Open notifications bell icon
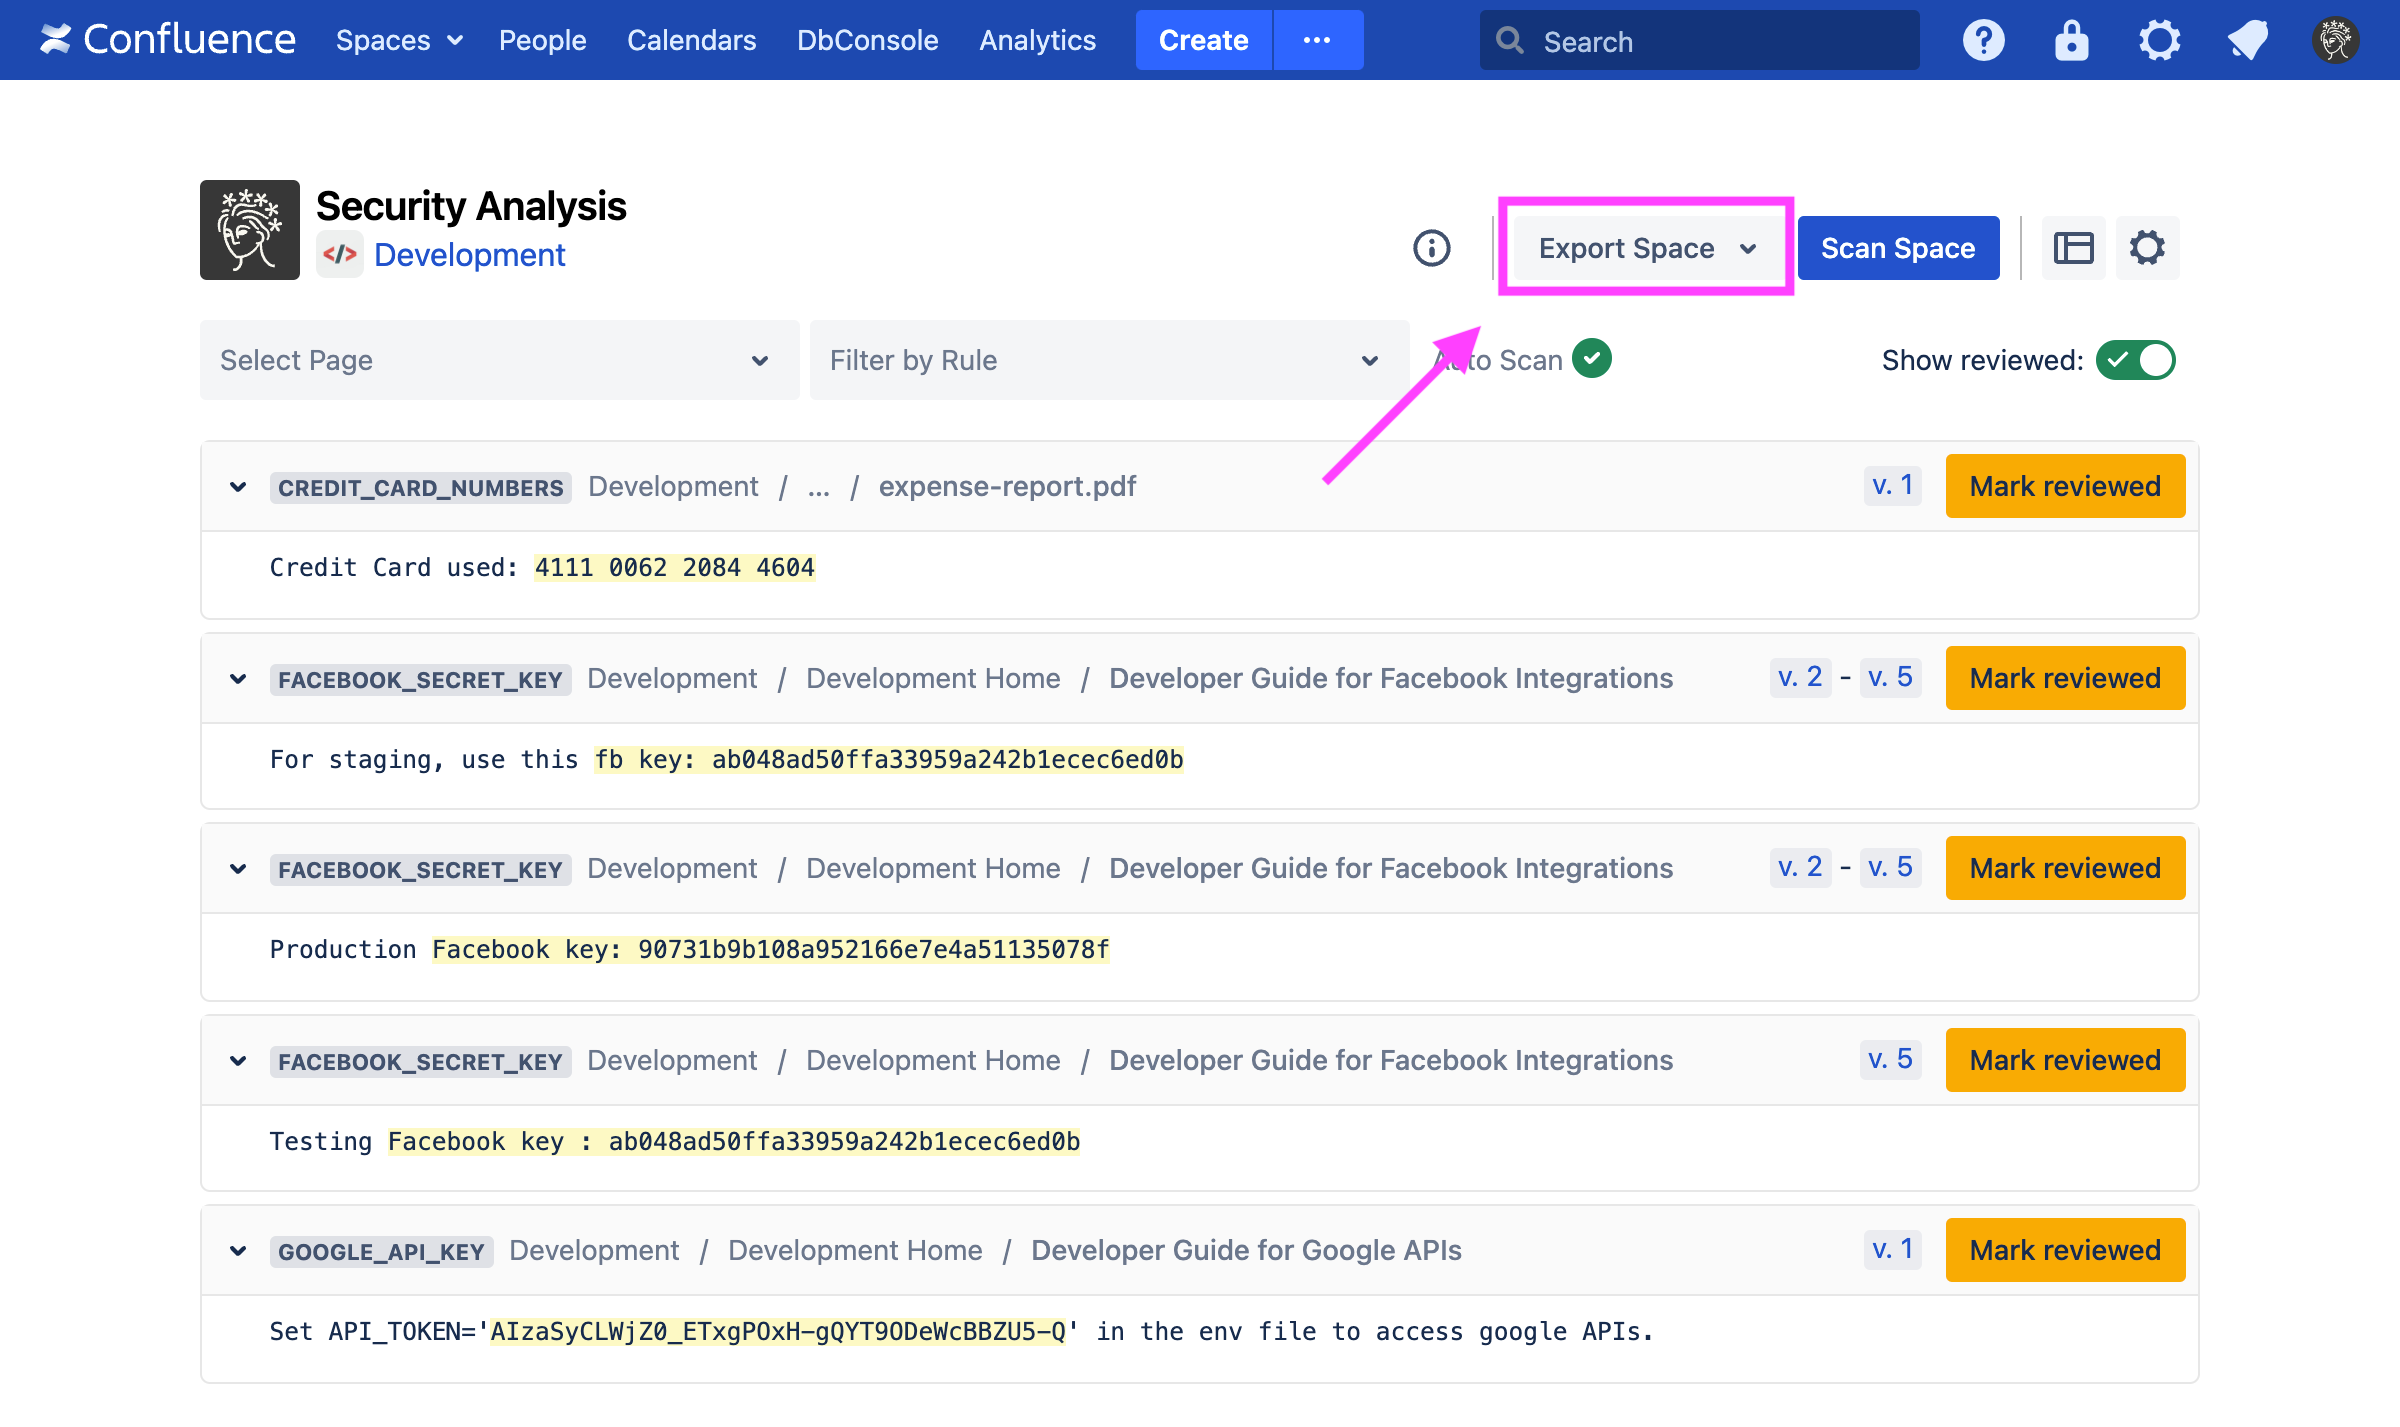This screenshot has width=2400, height=1427. coord(2247,41)
